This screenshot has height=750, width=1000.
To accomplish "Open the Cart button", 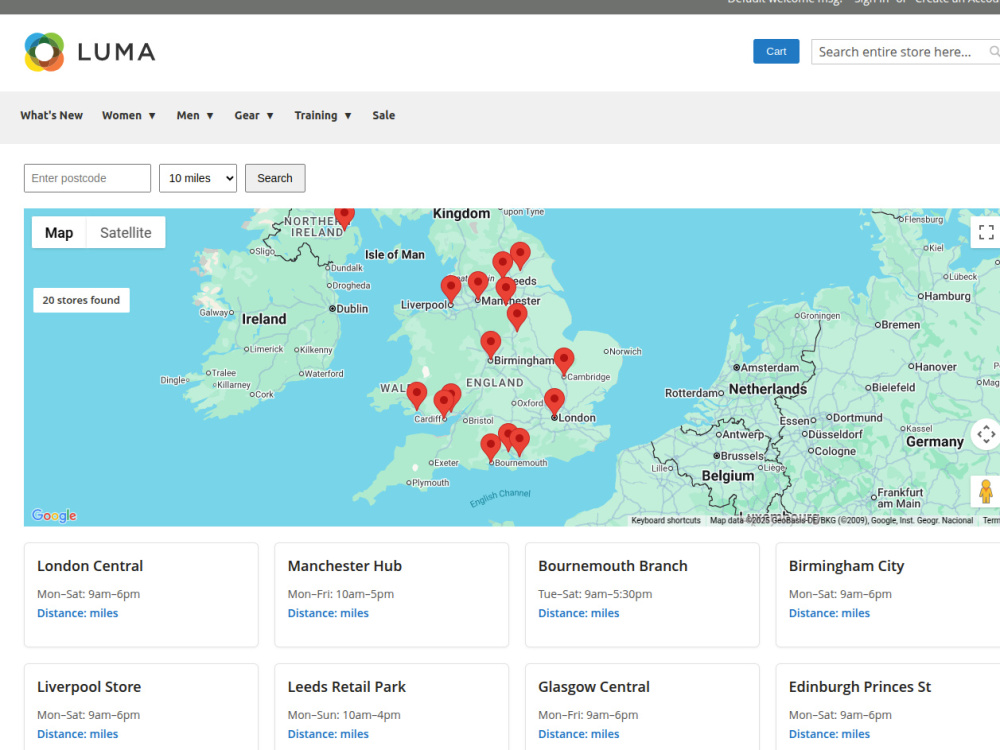I will pyautogui.click(x=776, y=52).
